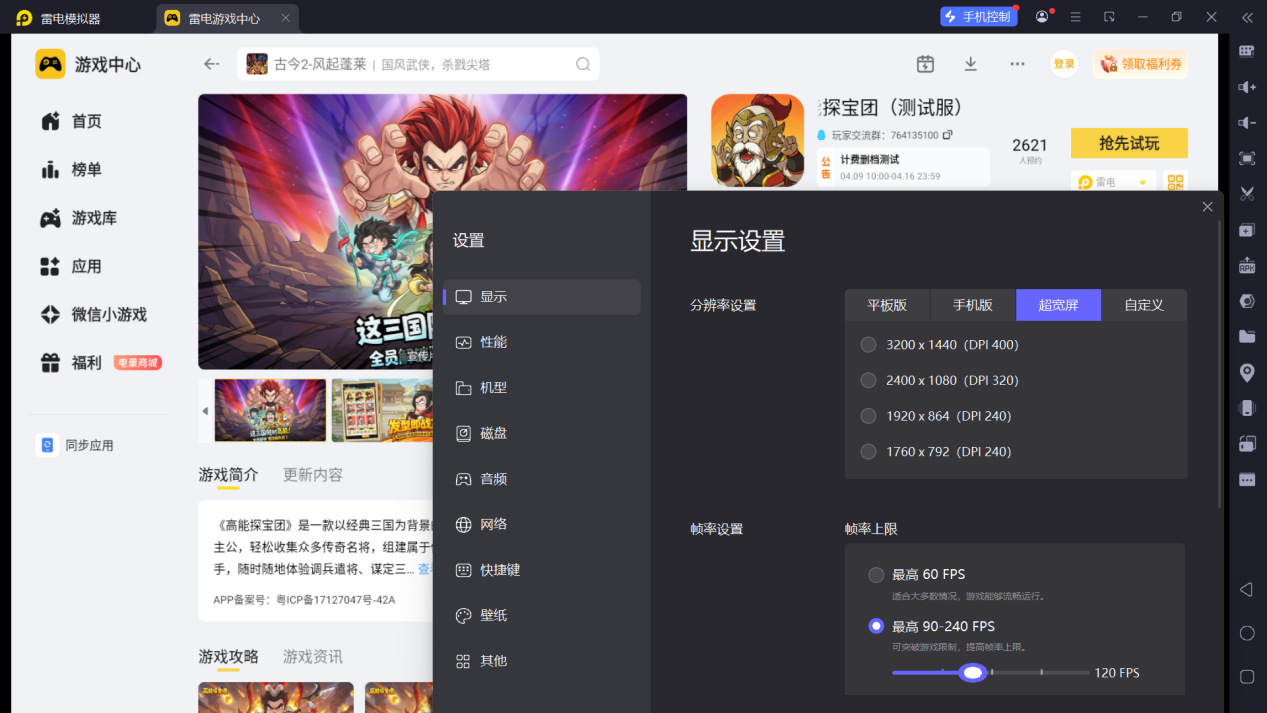Click the FPS slider handle
Screen dimensions: 1267x713
tap(972, 673)
